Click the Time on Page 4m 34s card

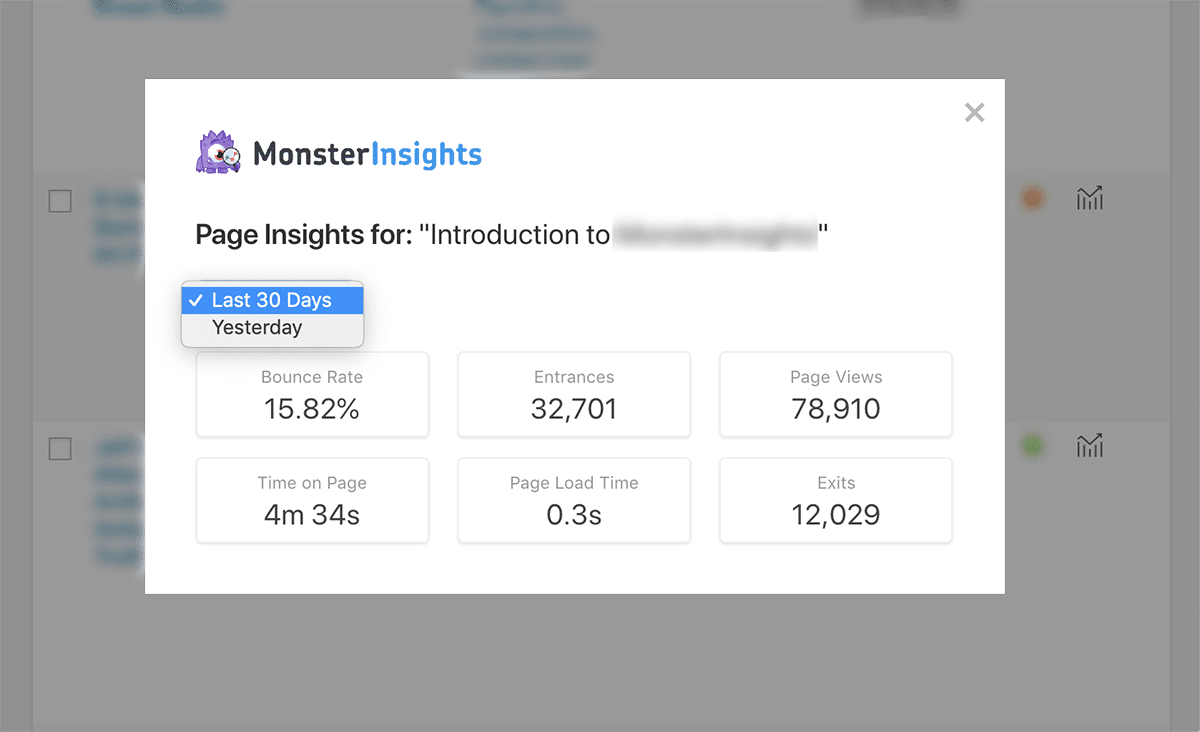click(x=312, y=500)
